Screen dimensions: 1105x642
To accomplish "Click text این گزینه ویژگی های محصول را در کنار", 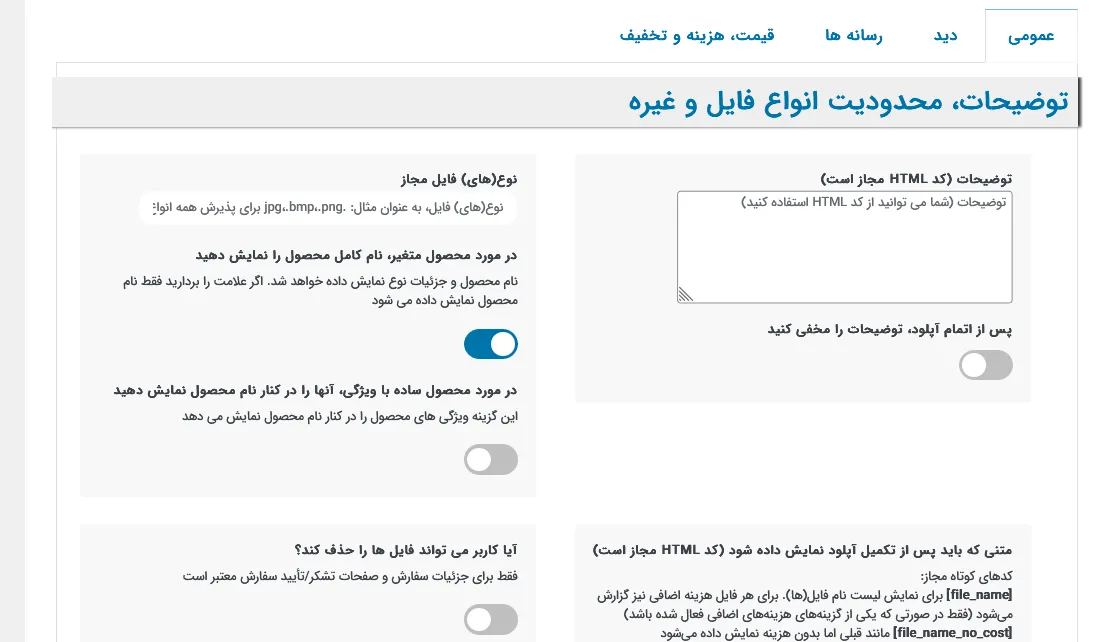I will (350, 416).
